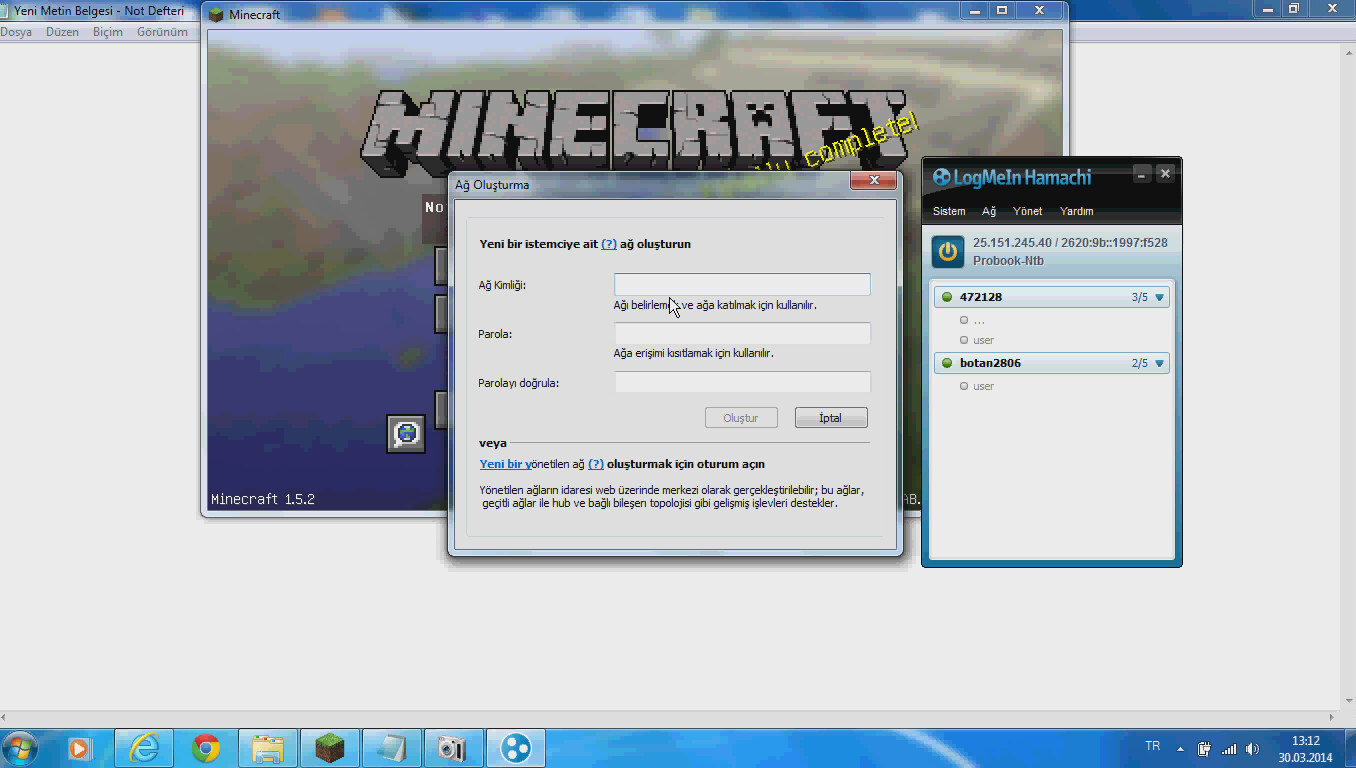Image resolution: width=1356 pixels, height=768 pixels.
Task: Click the Show desktop button at taskbar end
Action: tap(1348, 749)
